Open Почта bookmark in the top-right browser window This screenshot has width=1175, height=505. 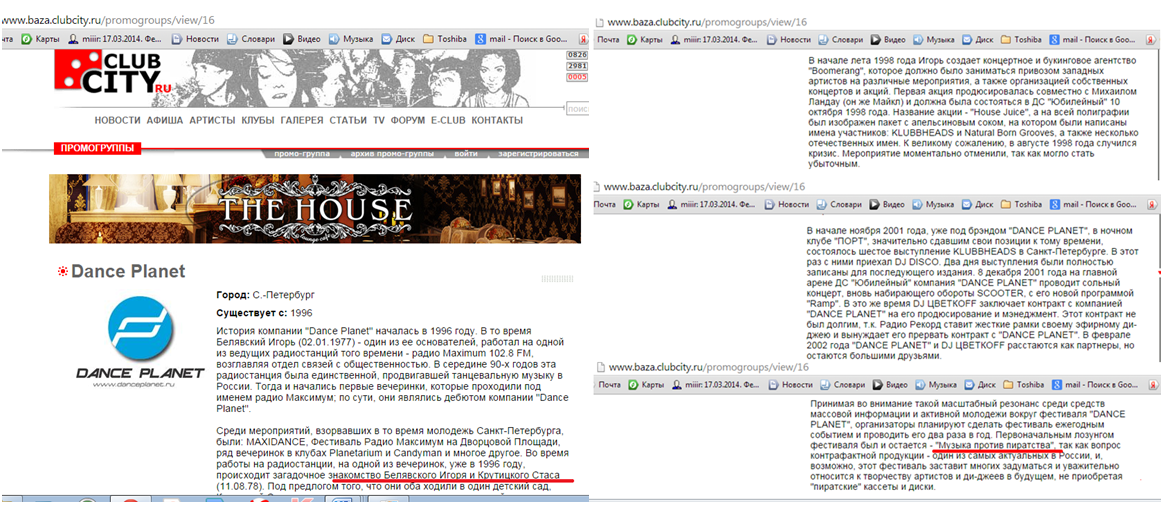click(606, 38)
